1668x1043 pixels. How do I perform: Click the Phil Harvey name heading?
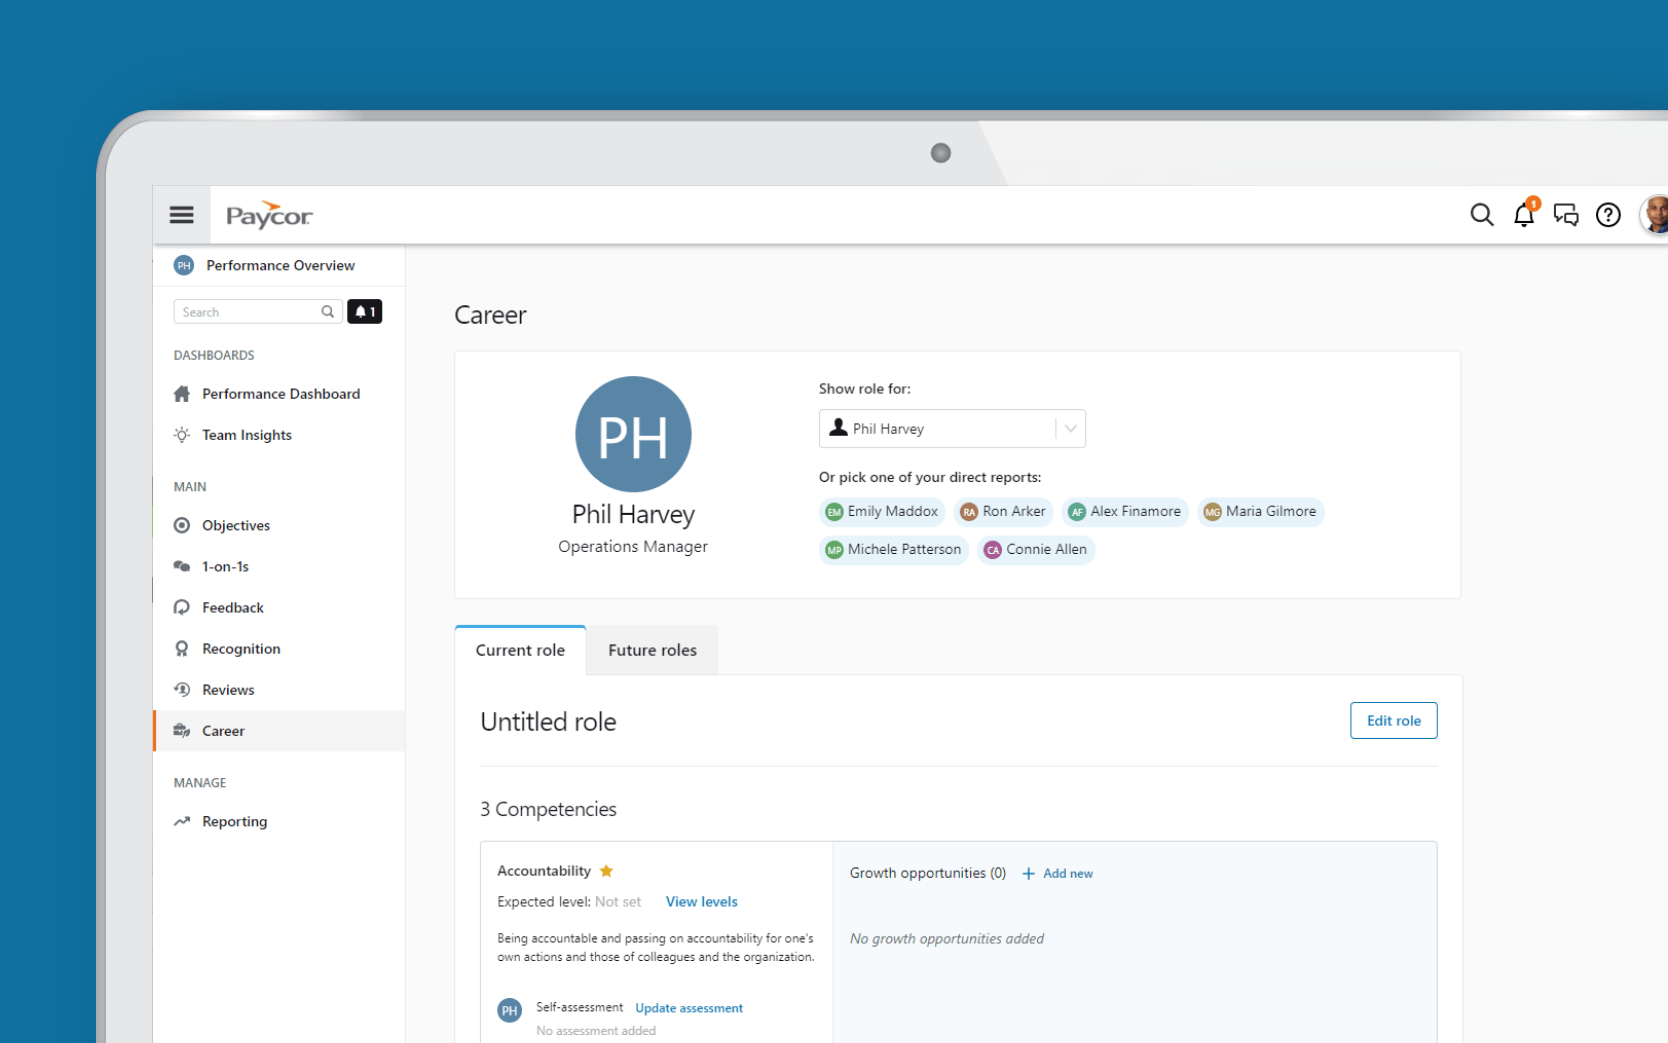point(633,514)
